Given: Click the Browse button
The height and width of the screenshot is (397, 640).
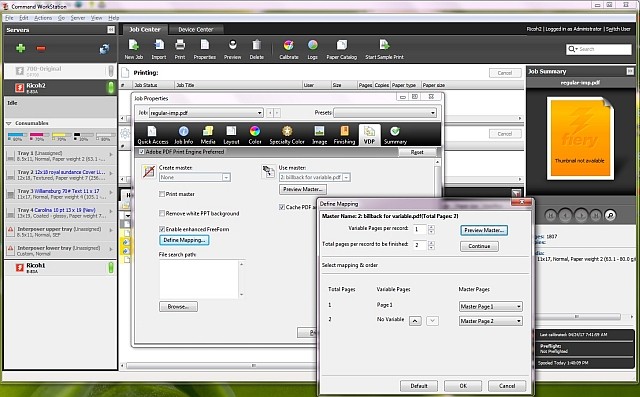Looking at the screenshot, I should [178, 307].
